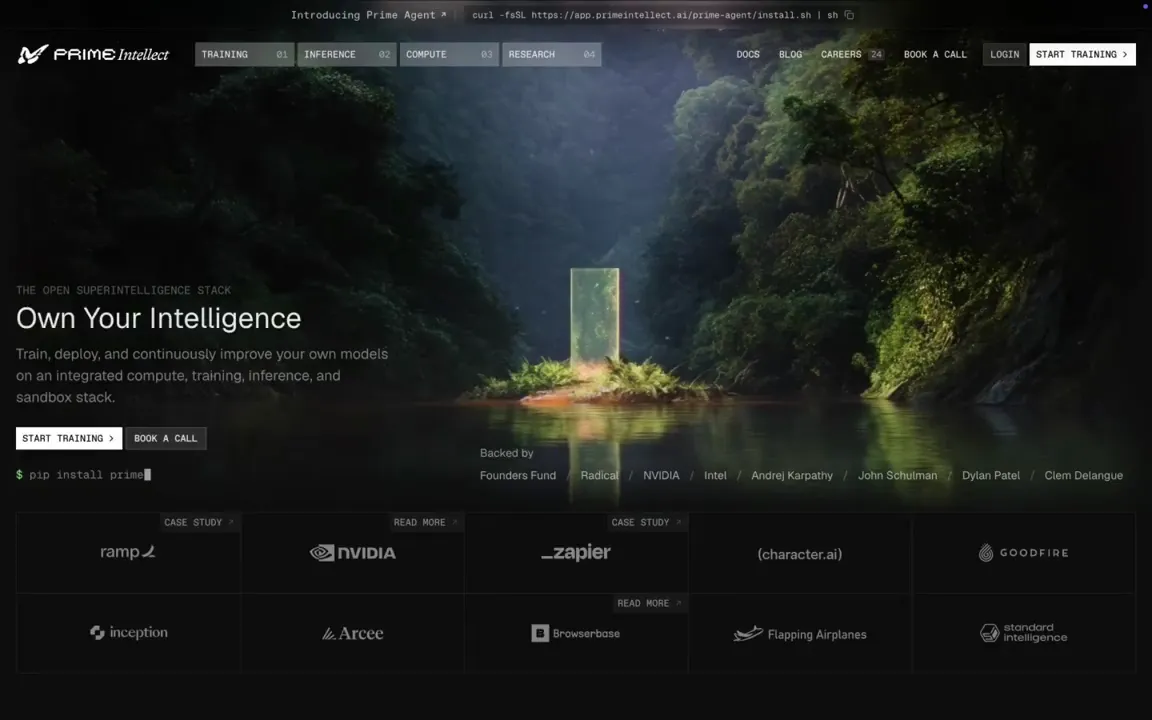This screenshot has height=720, width=1152.
Task: Click Andrej Karpathy backer name
Action: click(x=792, y=475)
